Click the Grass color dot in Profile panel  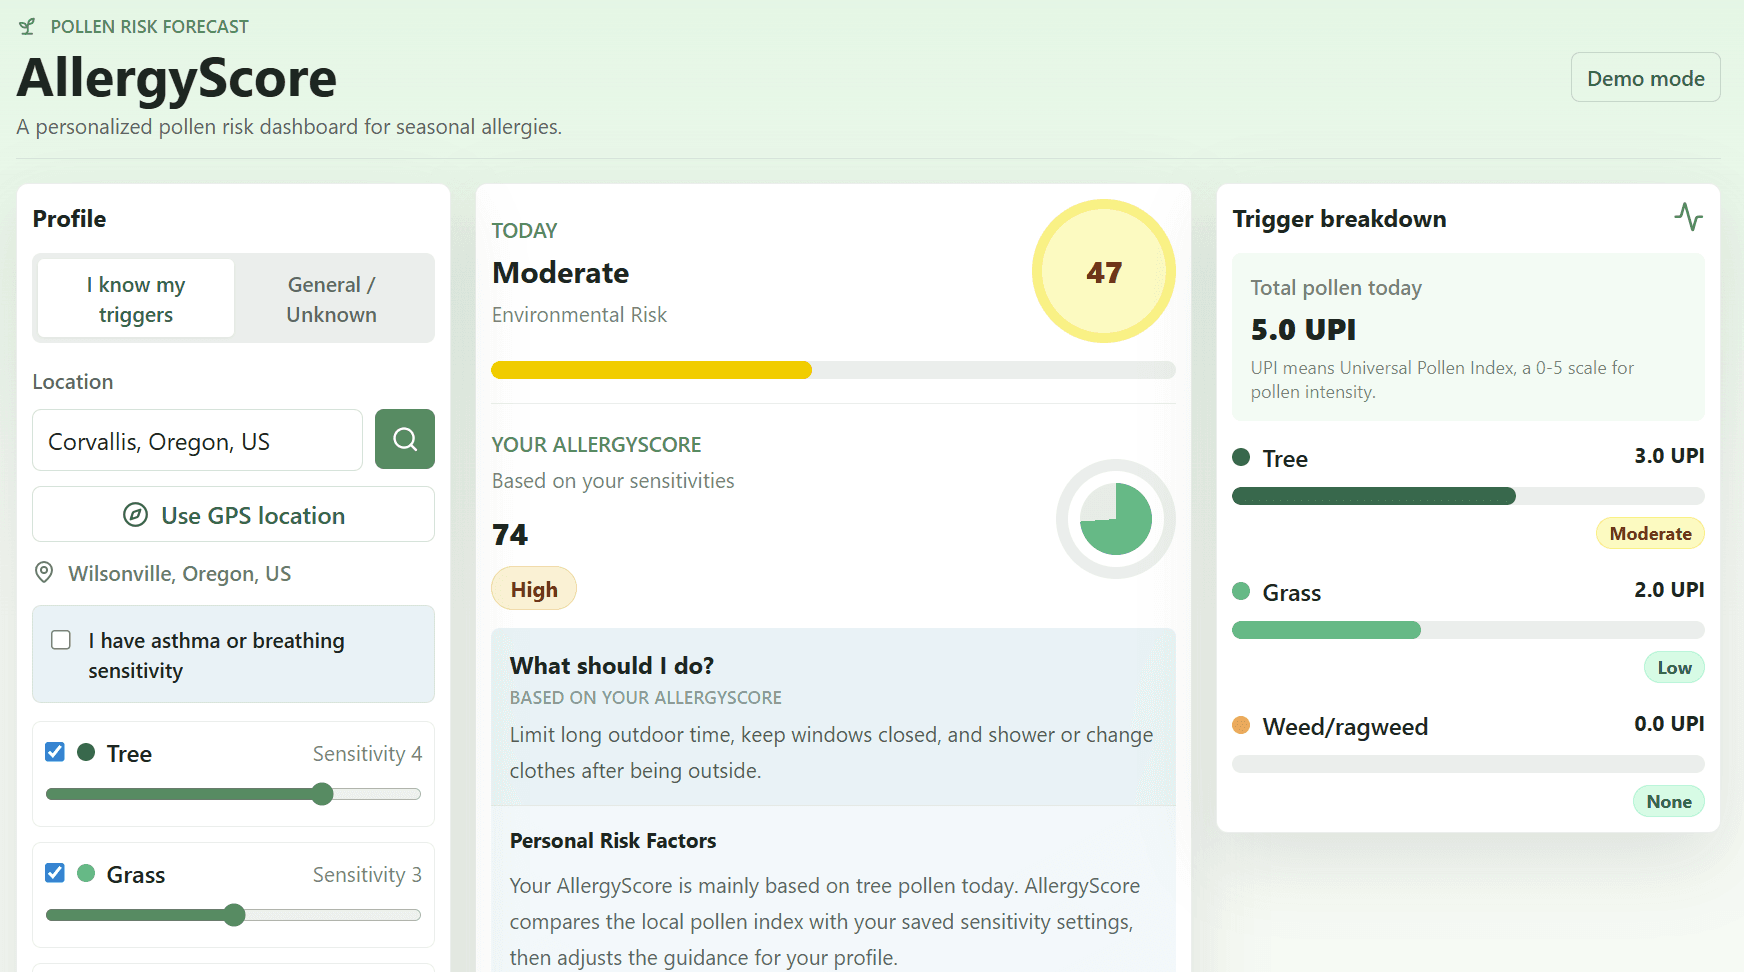point(86,873)
